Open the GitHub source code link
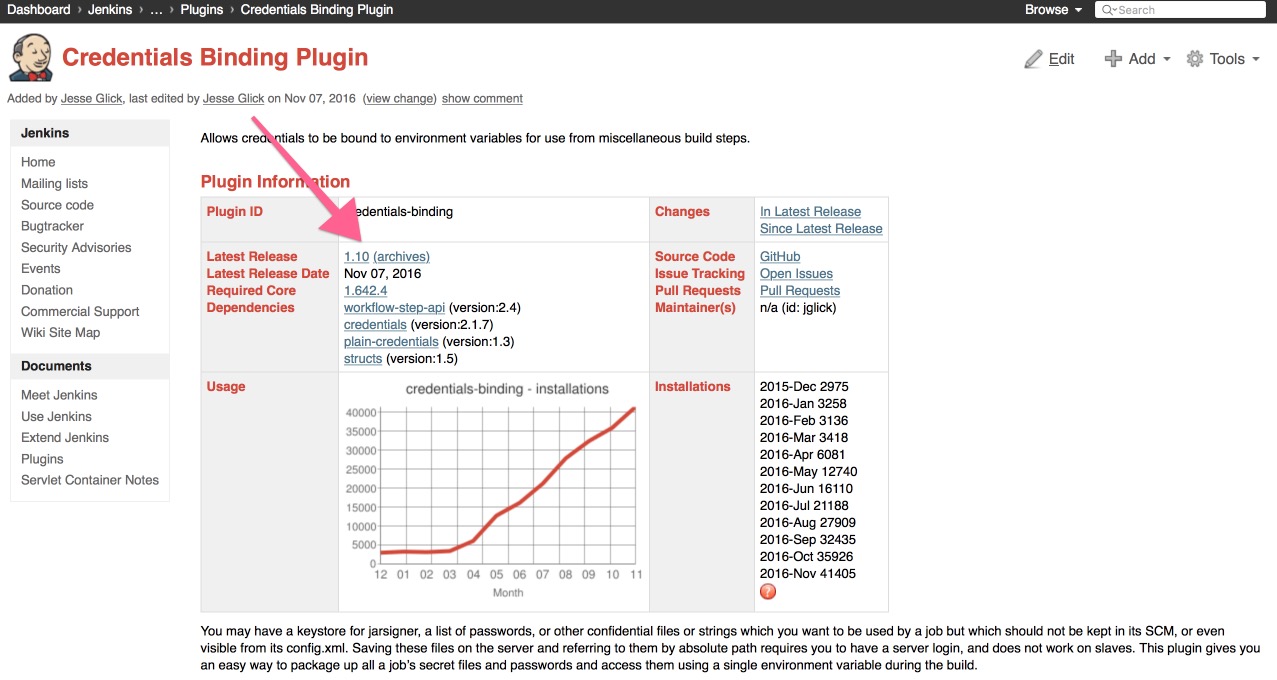 point(780,257)
